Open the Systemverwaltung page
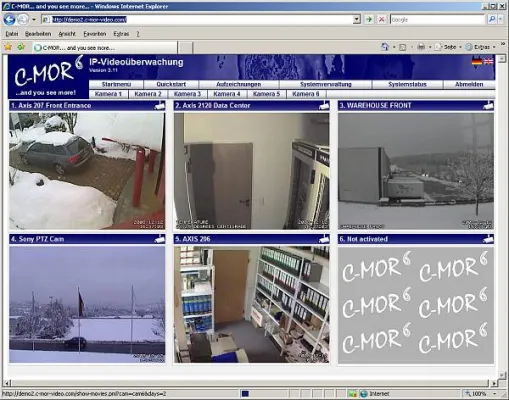 pos(326,84)
